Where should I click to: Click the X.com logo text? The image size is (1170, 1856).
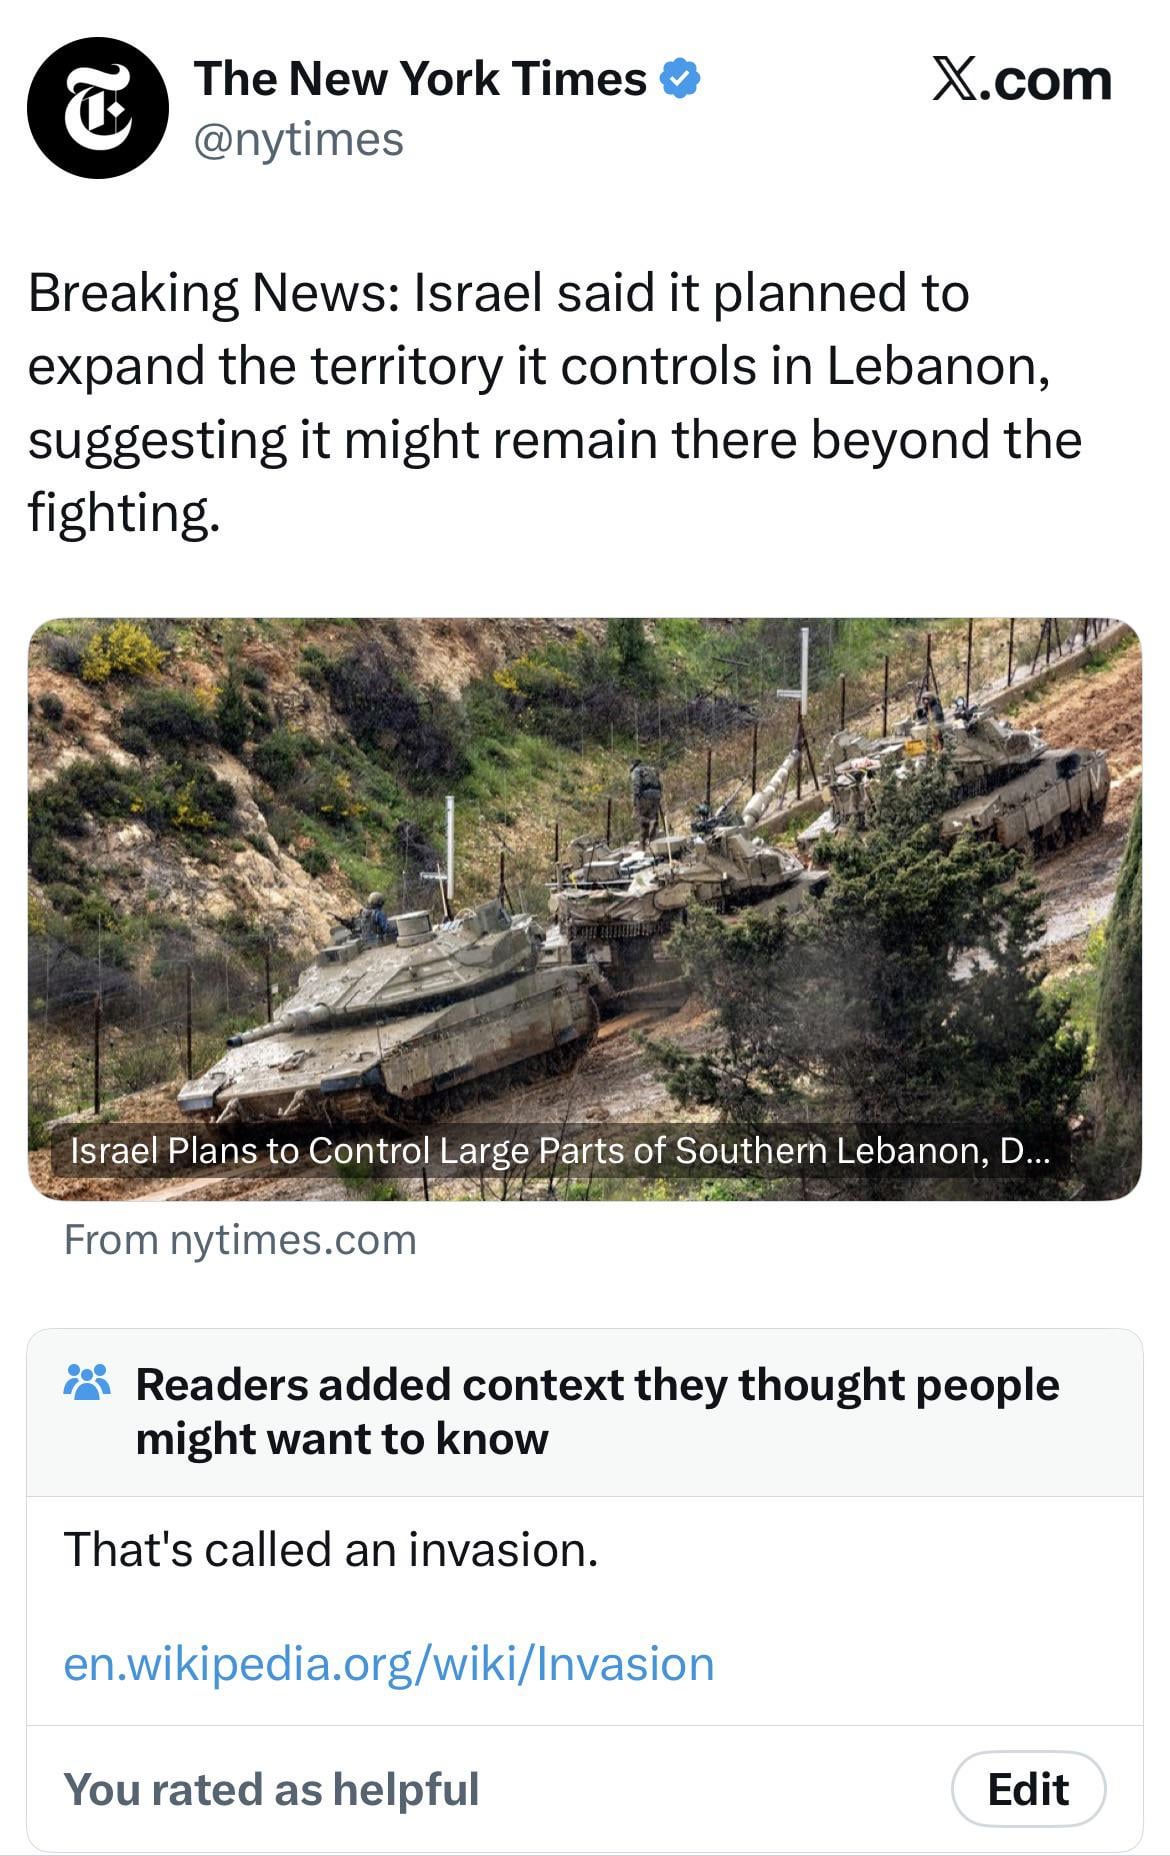[x=1021, y=79]
